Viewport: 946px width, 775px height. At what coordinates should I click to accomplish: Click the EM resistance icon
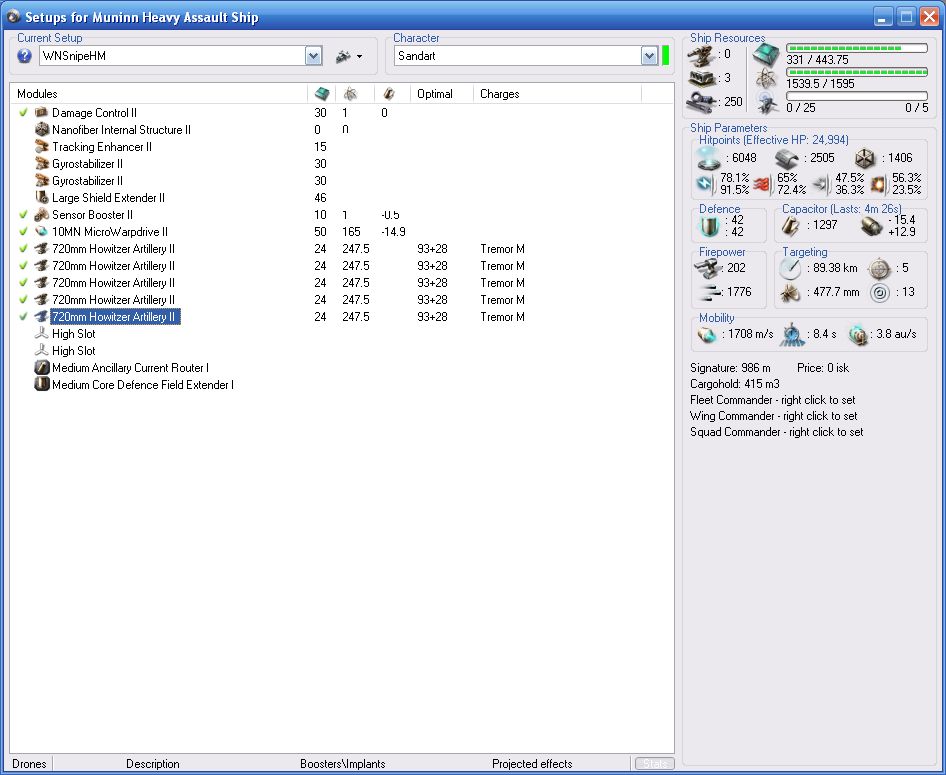point(705,183)
